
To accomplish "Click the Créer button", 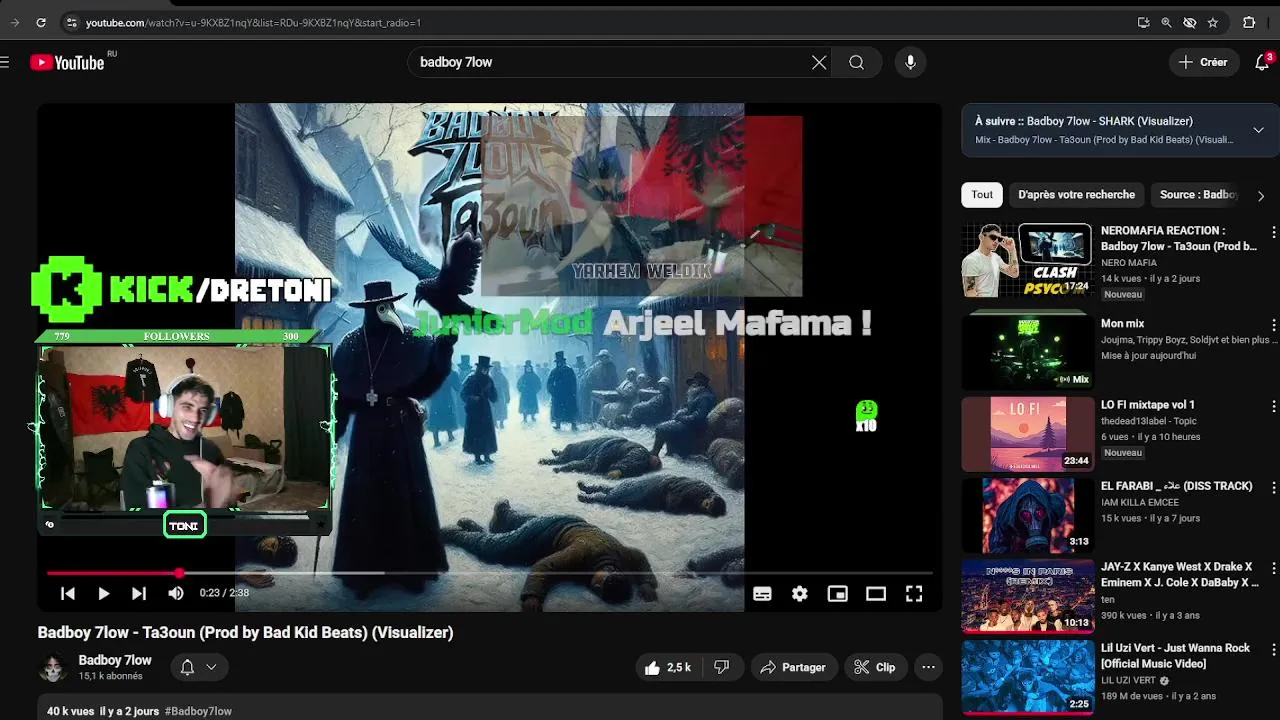I will point(1204,62).
